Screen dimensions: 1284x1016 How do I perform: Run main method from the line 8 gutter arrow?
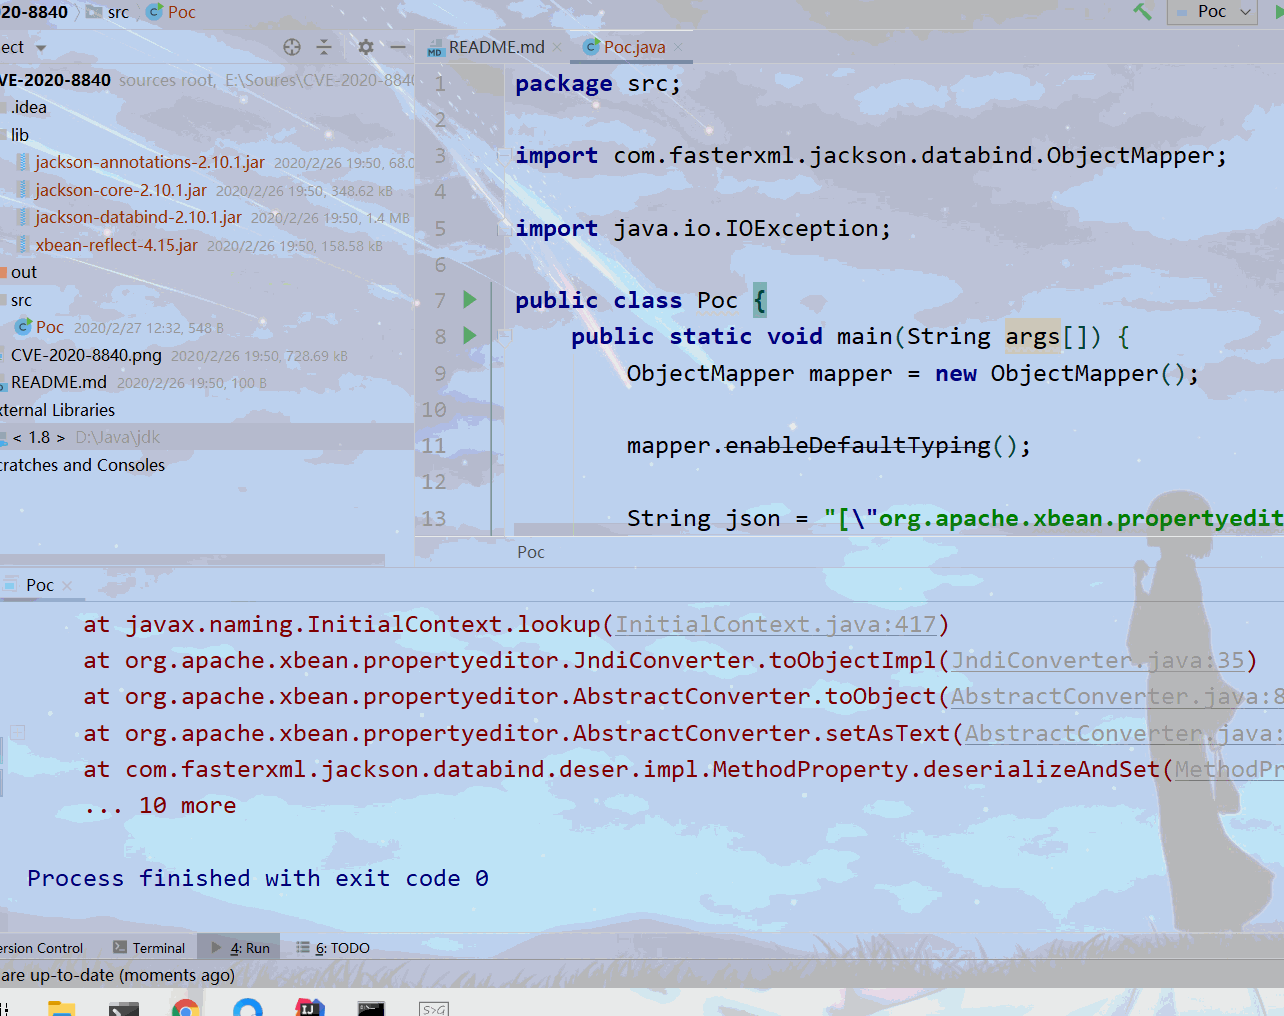(470, 335)
